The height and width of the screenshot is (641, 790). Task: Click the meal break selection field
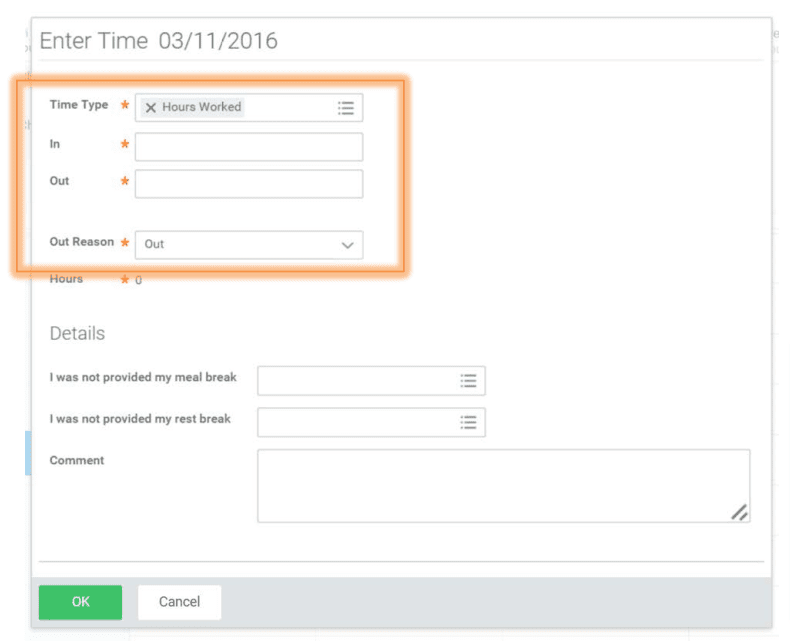point(355,380)
